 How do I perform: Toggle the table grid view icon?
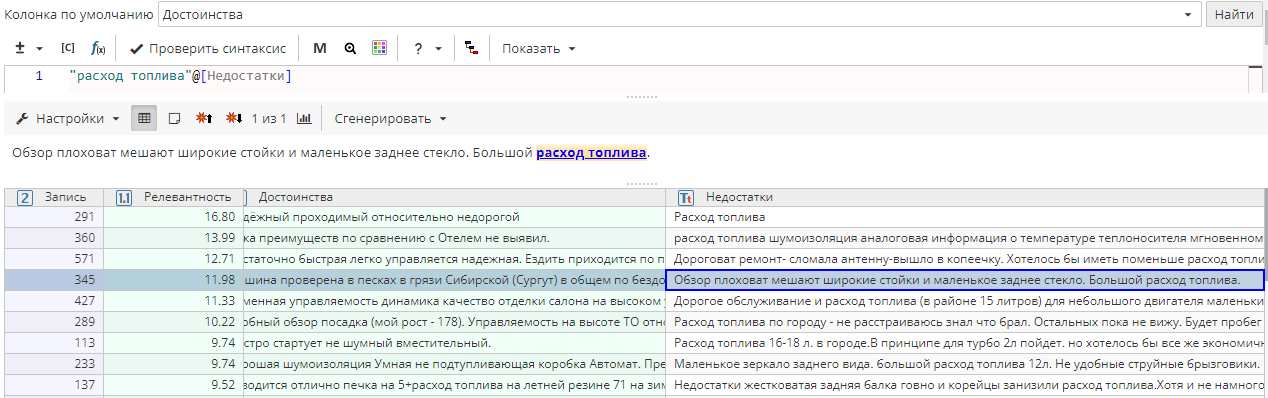[x=144, y=118]
